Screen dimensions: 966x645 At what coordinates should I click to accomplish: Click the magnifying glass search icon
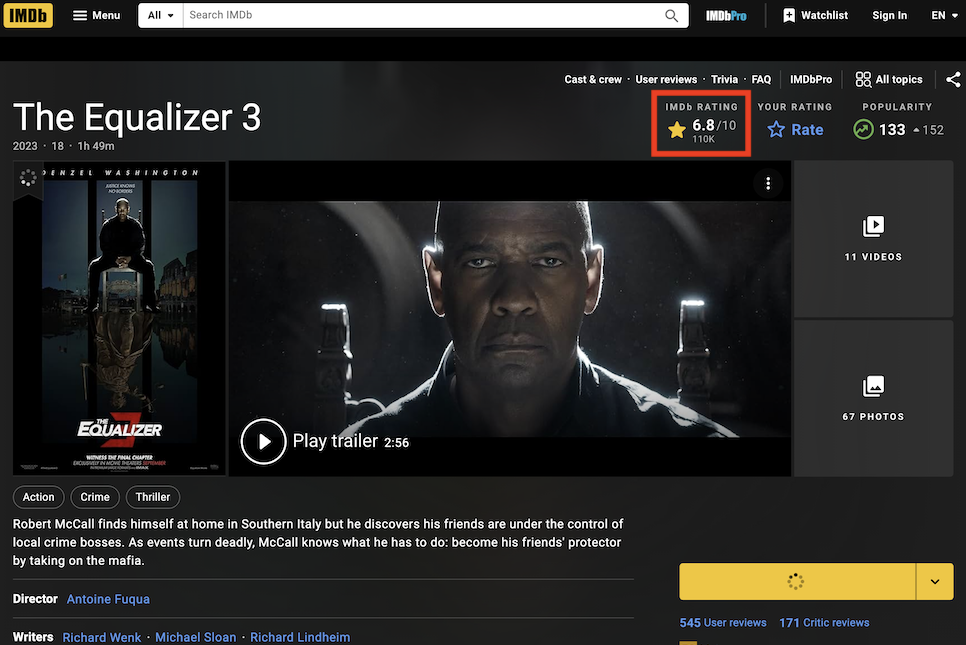pos(672,15)
